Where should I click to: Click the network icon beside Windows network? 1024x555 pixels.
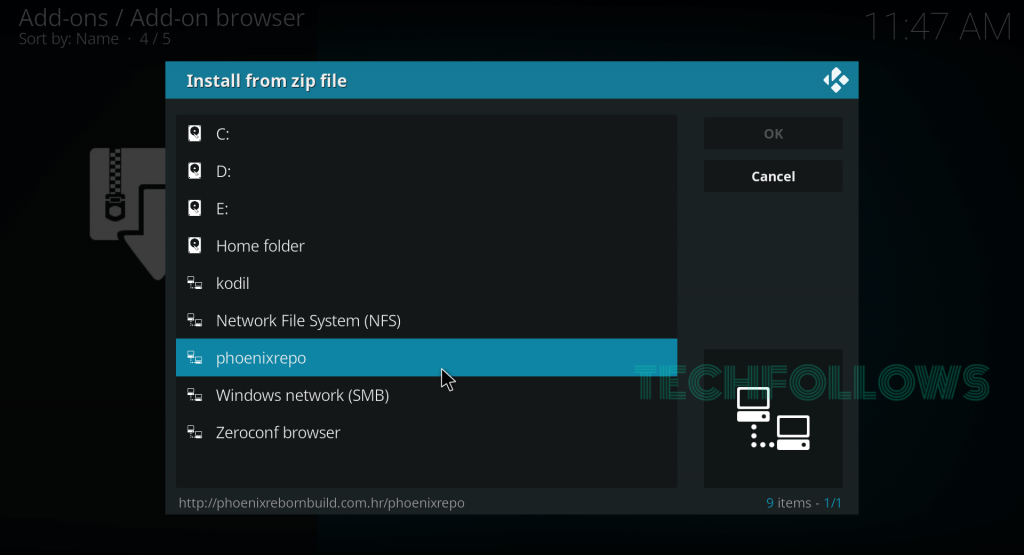(x=195, y=394)
